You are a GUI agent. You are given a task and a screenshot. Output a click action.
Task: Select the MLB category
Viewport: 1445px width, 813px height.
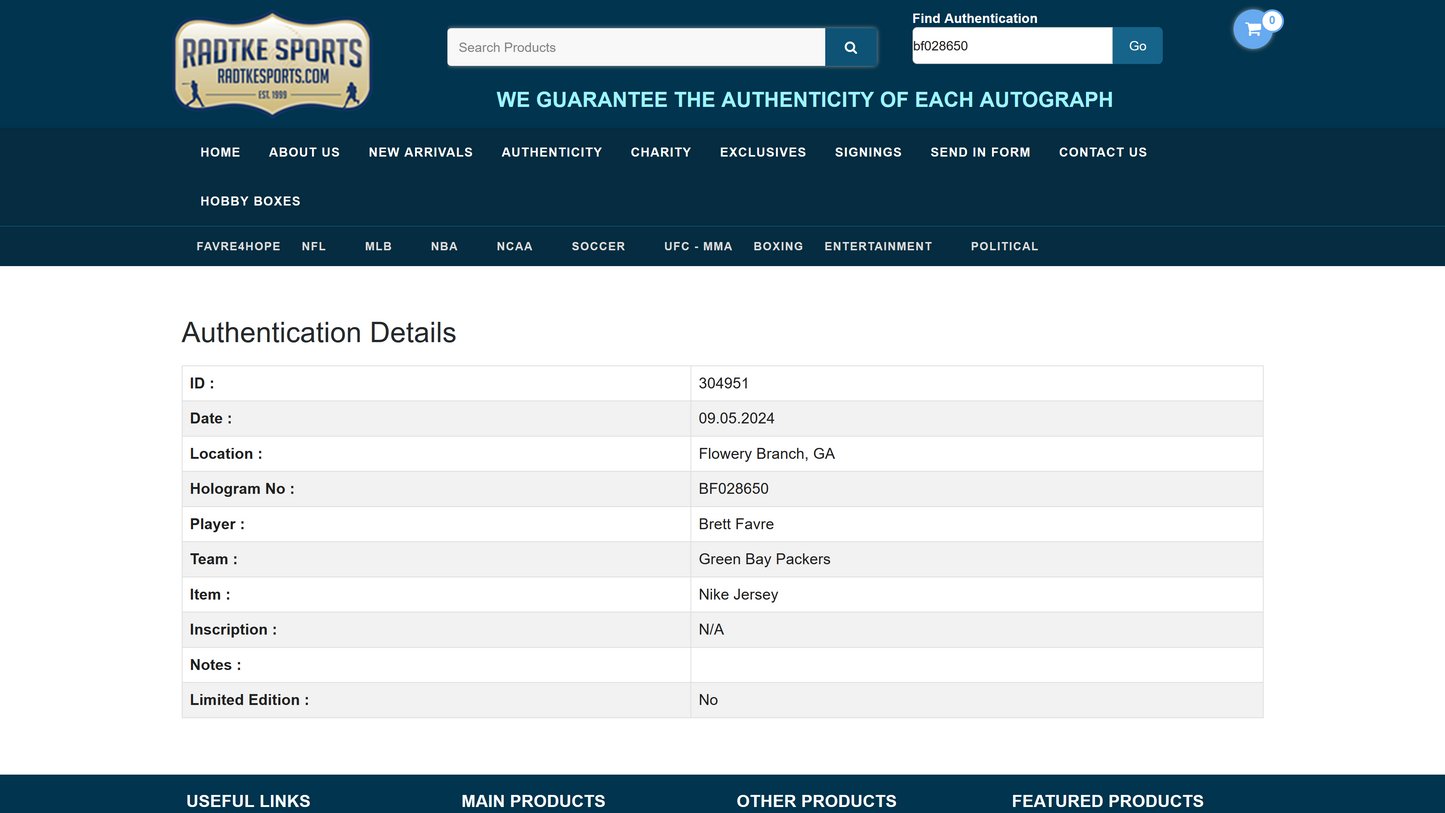coord(378,246)
